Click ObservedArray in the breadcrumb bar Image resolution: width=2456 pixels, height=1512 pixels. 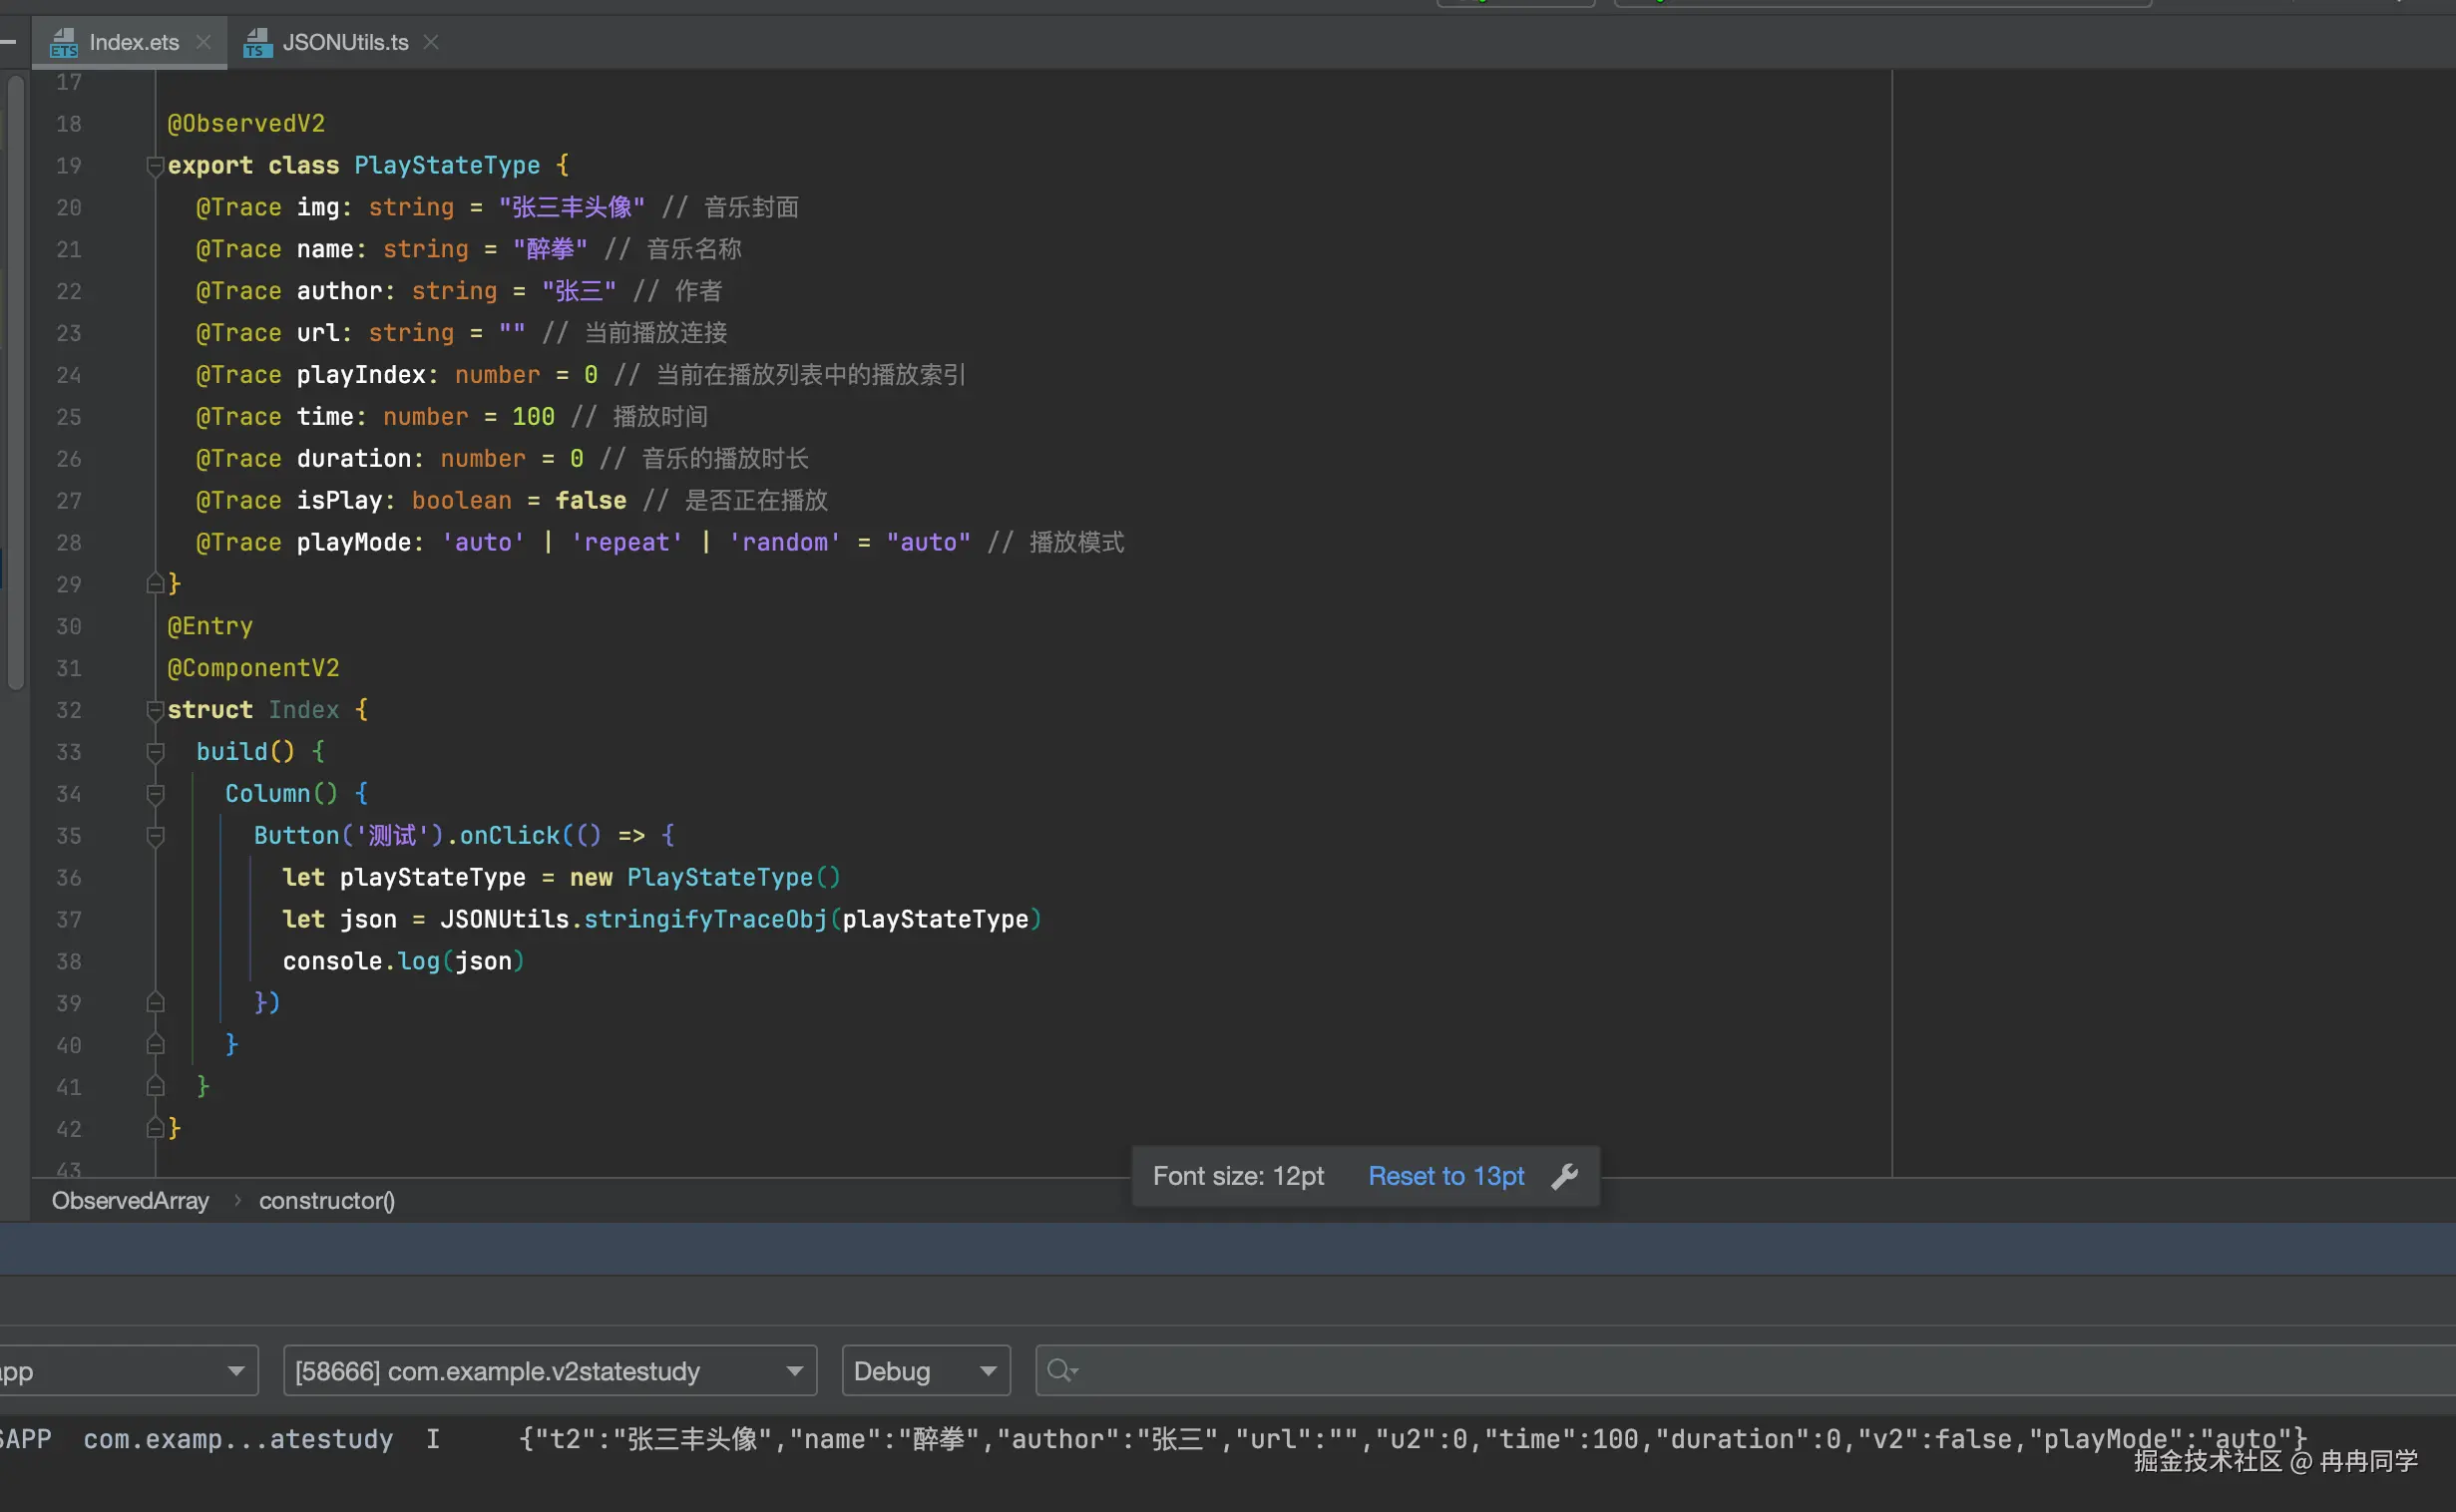click(x=130, y=1201)
